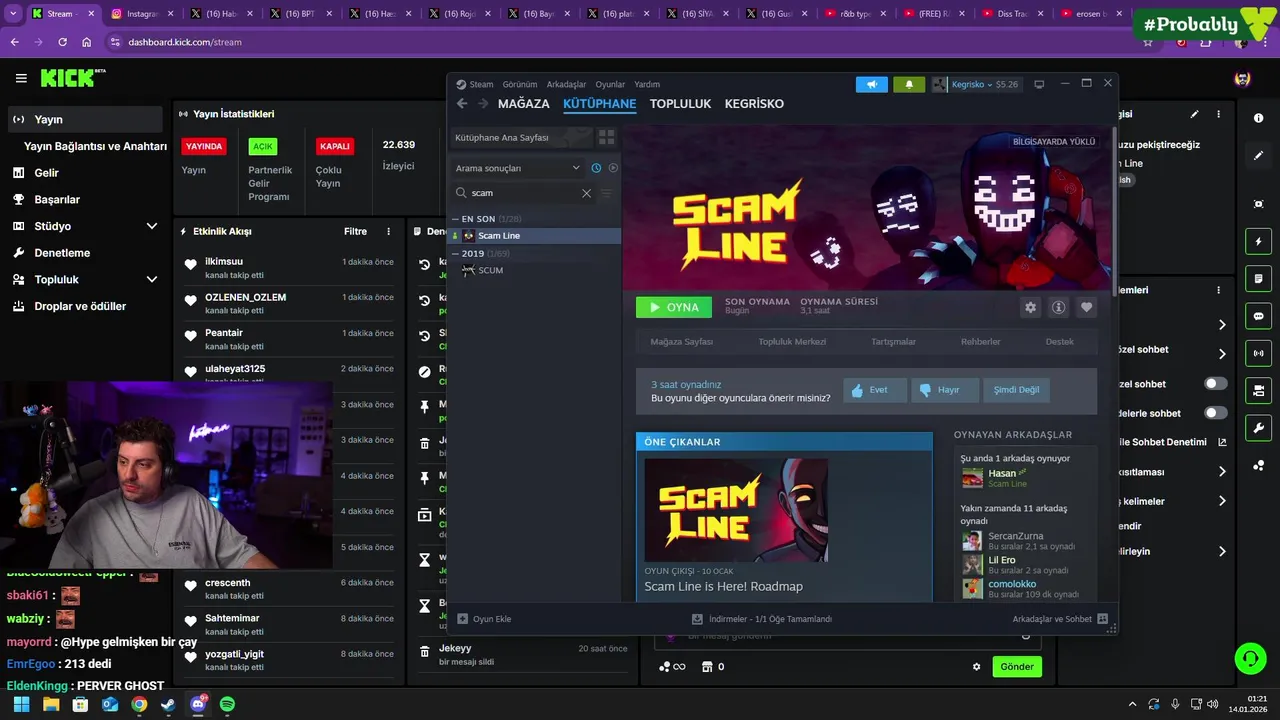The height and width of the screenshot is (720, 1280).
Task: Toggle Steam ready-to-play filter icon
Action: 613,168
